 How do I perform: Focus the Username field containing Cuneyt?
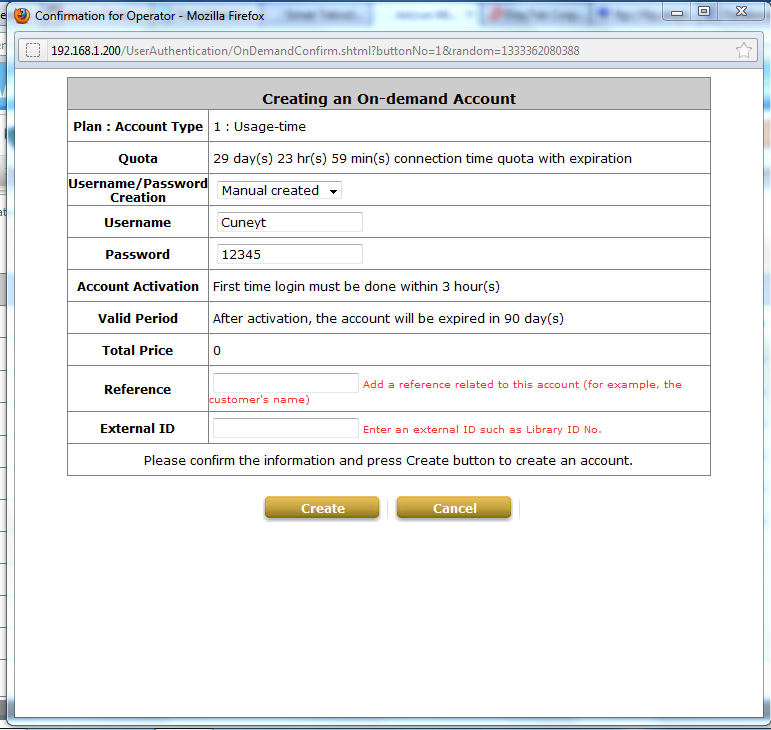pyautogui.click(x=289, y=222)
